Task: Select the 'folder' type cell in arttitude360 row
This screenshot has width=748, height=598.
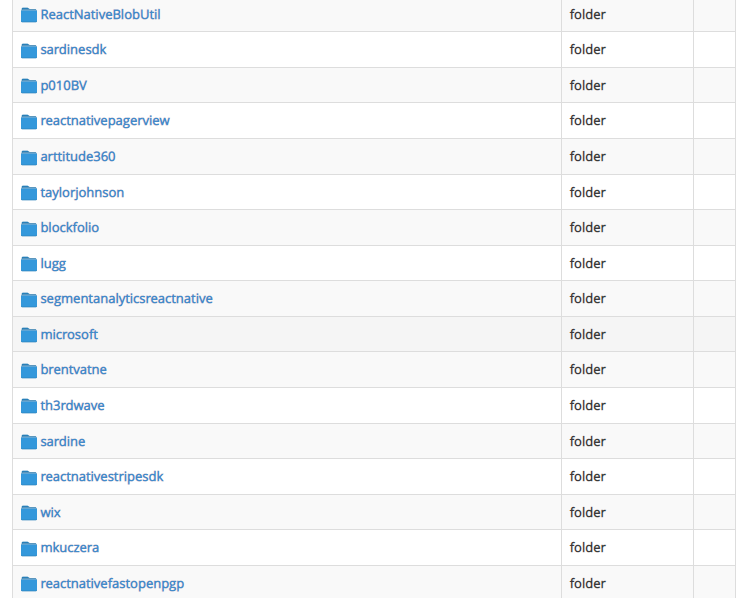Action: click(x=627, y=156)
